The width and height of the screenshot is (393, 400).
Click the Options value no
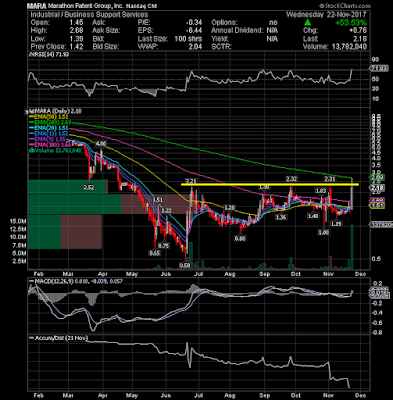pyautogui.click(x=273, y=23)
